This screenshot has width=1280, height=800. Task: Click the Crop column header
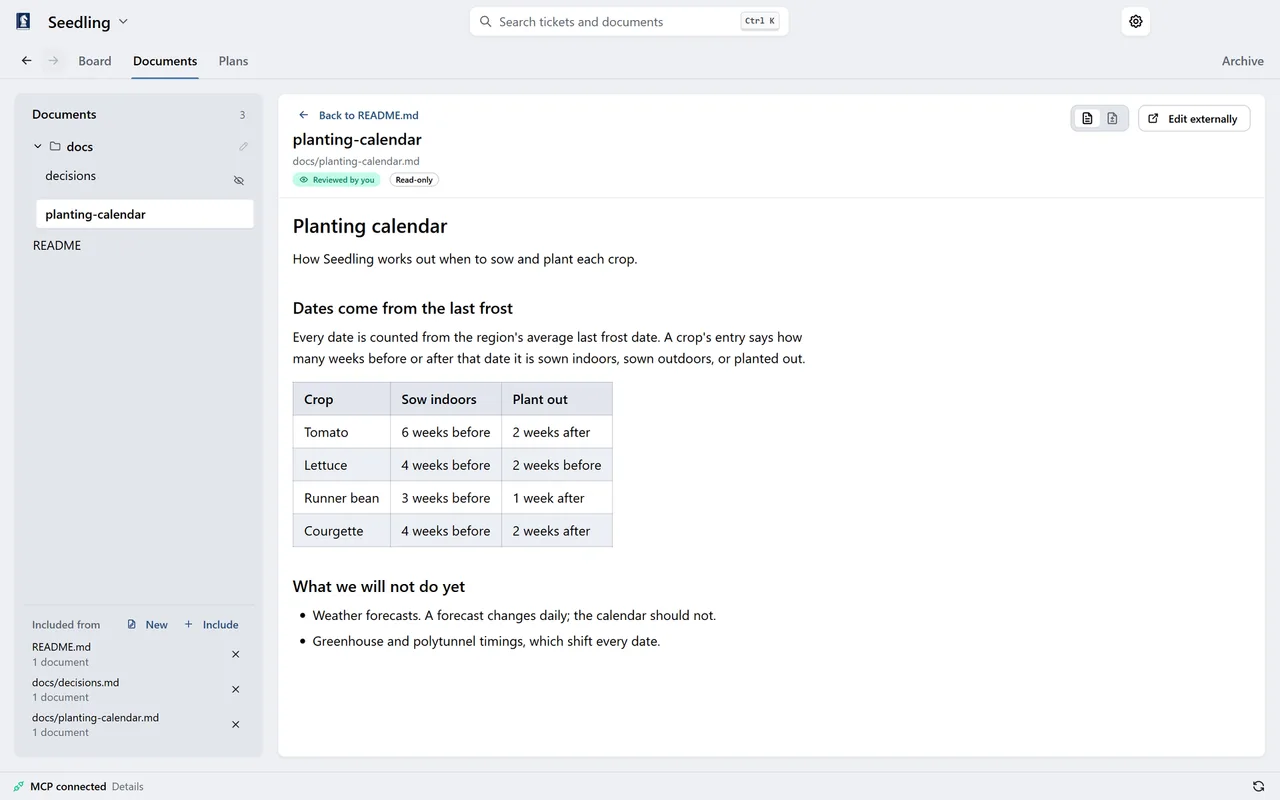point(342,399)
